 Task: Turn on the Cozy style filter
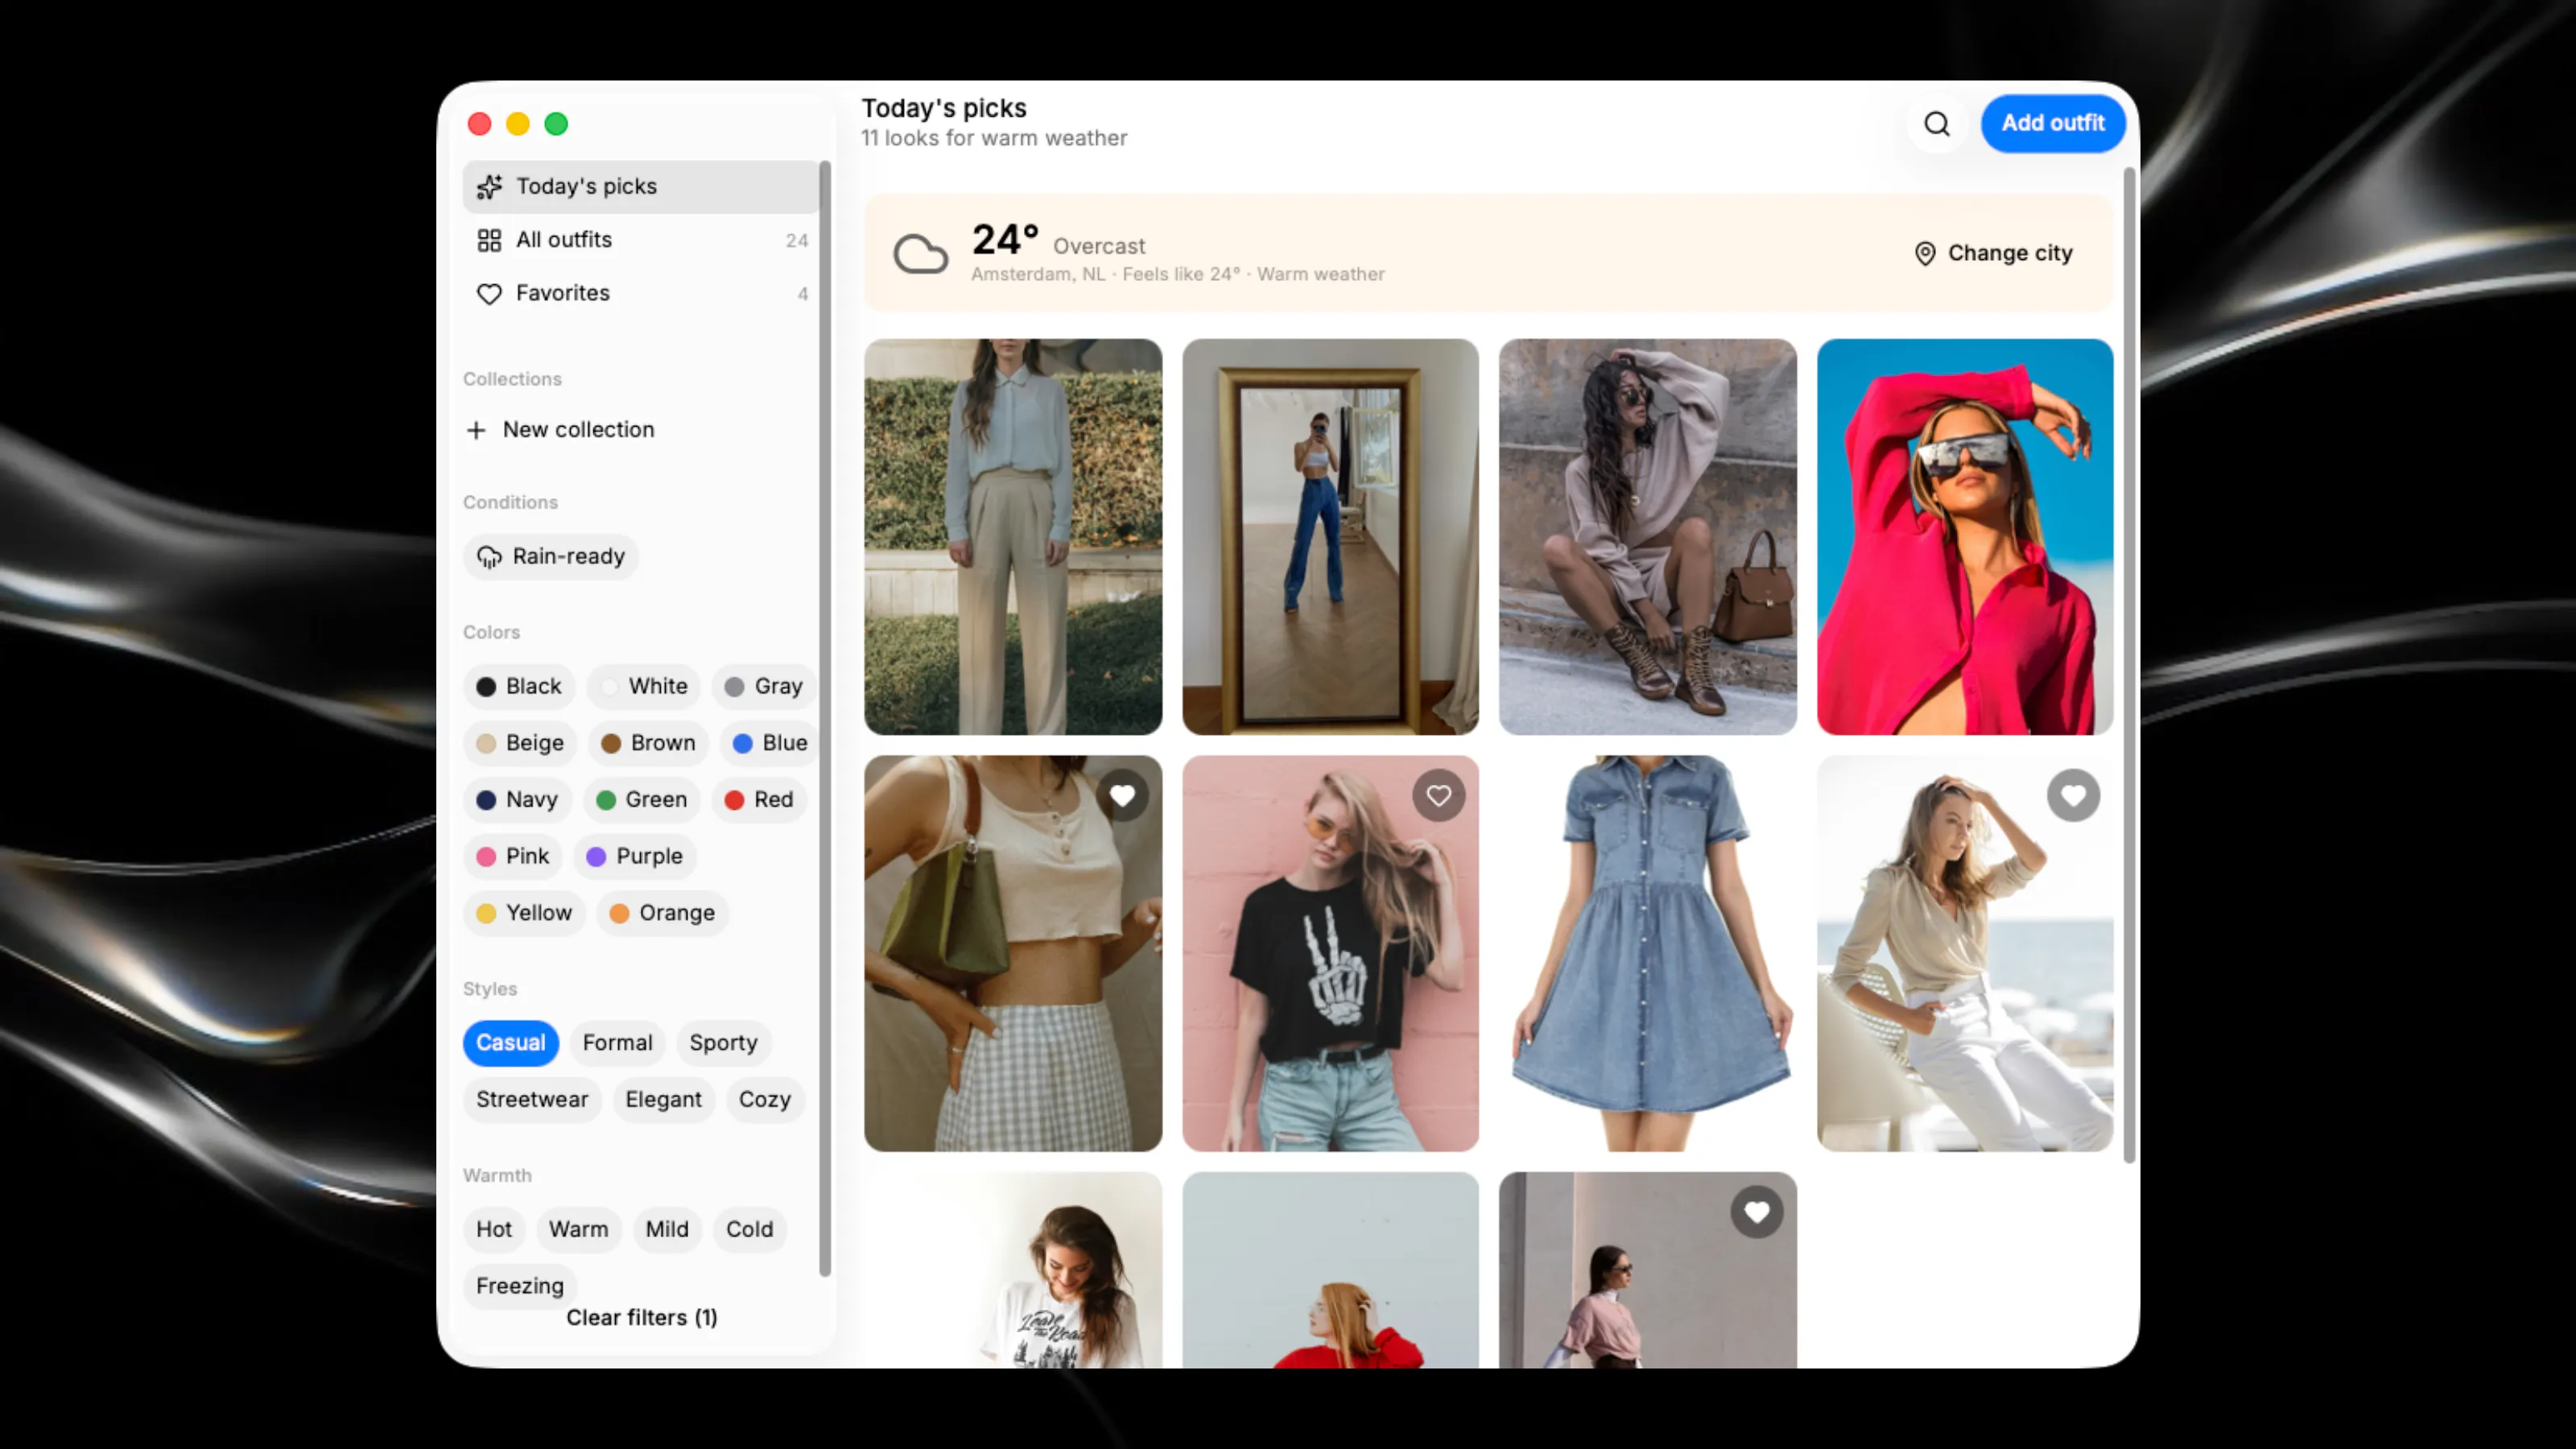[x=765, y=1100]
